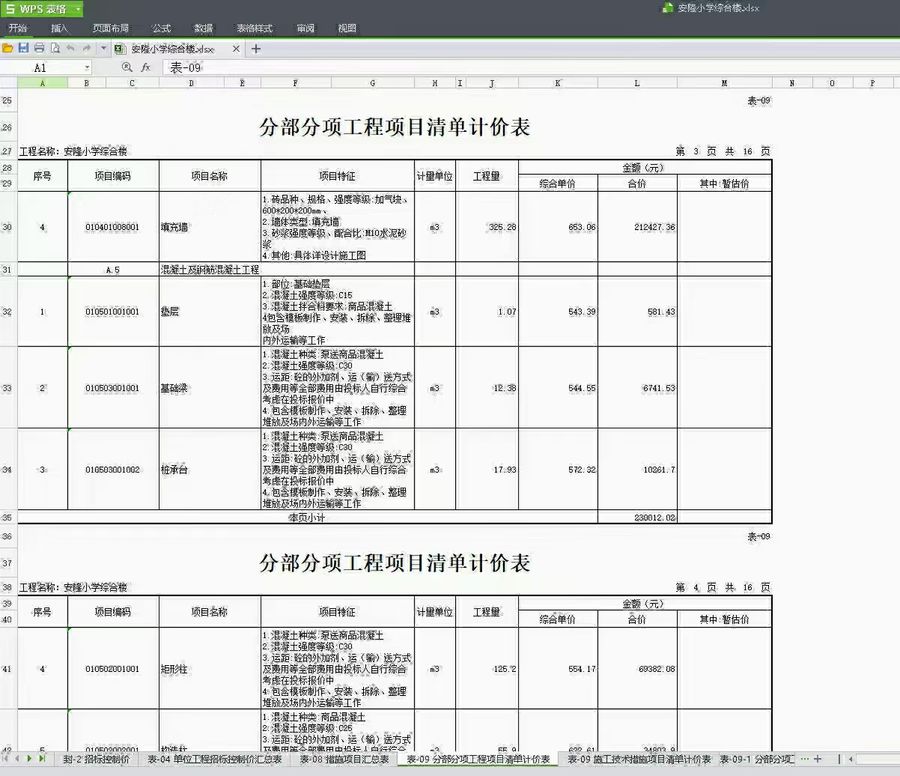This screenshot has width=900, height=776.
Task: Open the 数据 ribbon tab
Action: [203, 28]
